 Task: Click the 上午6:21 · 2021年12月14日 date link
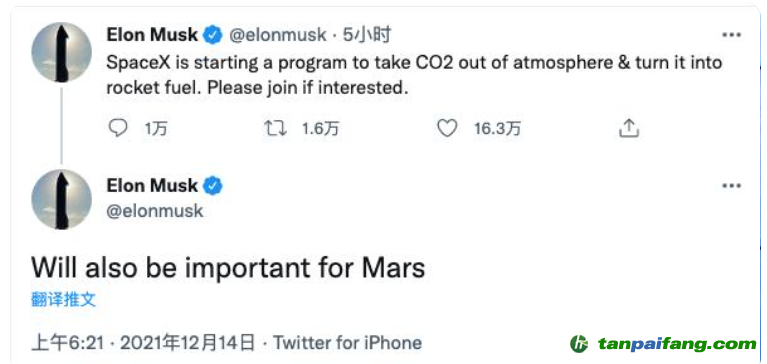143,343
